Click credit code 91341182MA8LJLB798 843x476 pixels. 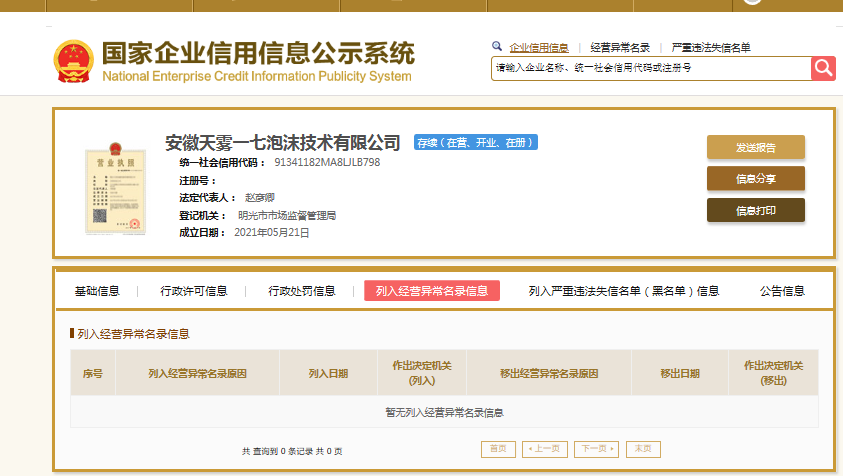(x=327, y=162)
